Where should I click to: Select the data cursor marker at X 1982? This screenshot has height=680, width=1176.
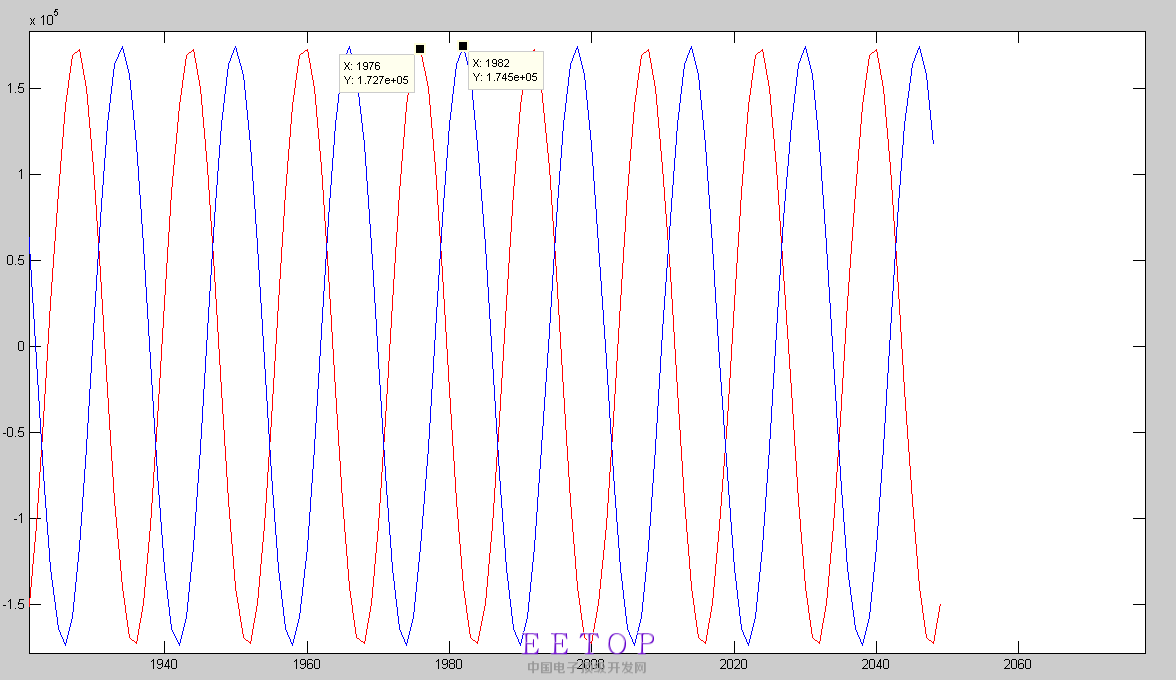click(463, 46)
